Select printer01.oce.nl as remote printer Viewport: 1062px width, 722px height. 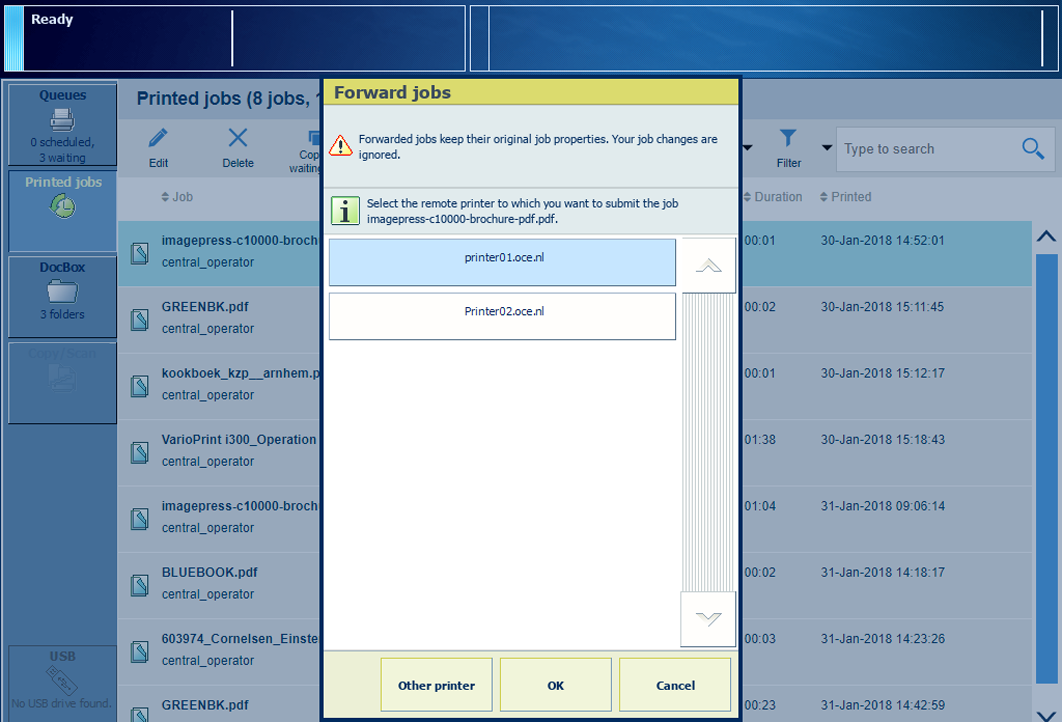[x=502, y=262]
